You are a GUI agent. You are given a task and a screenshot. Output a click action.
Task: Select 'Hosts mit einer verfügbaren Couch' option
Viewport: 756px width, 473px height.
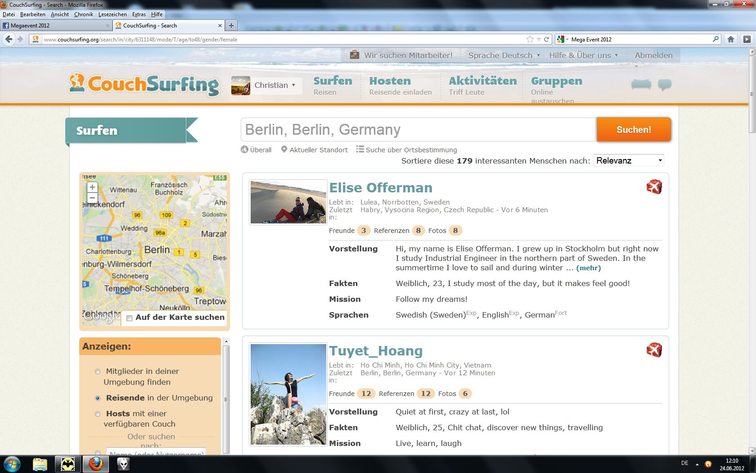[97, 413]
